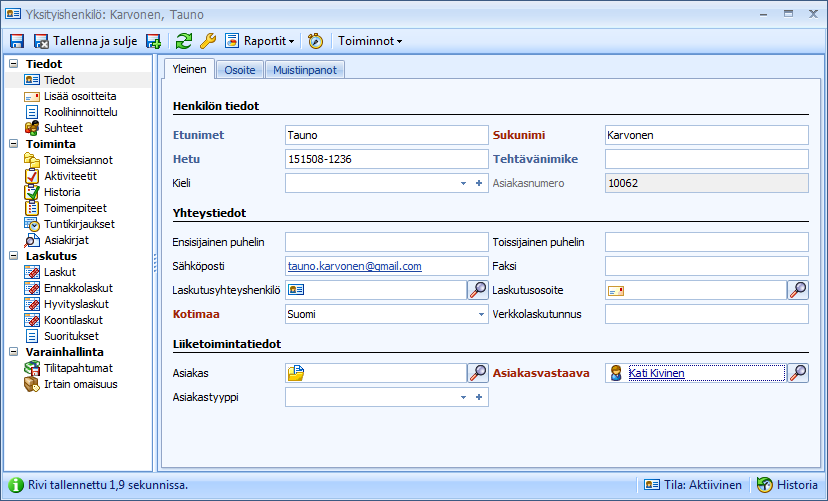This screenshot has width=828, height=501.
Task: Click the Ensisijainen puhelin field
Action: (387, 242)
